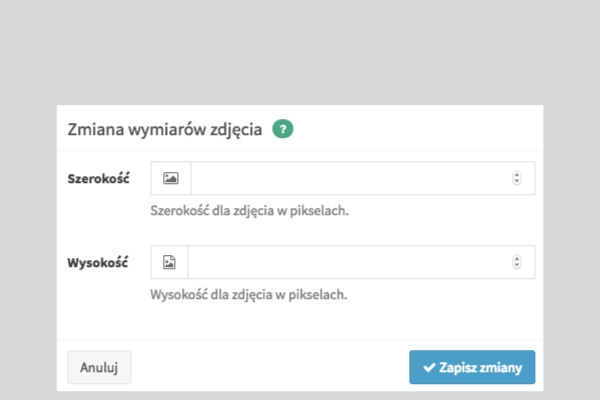The height and width of the screenshot is (400, 600).
Task: Click the file image icon beside Wysokość field
Action: point(169,262)
